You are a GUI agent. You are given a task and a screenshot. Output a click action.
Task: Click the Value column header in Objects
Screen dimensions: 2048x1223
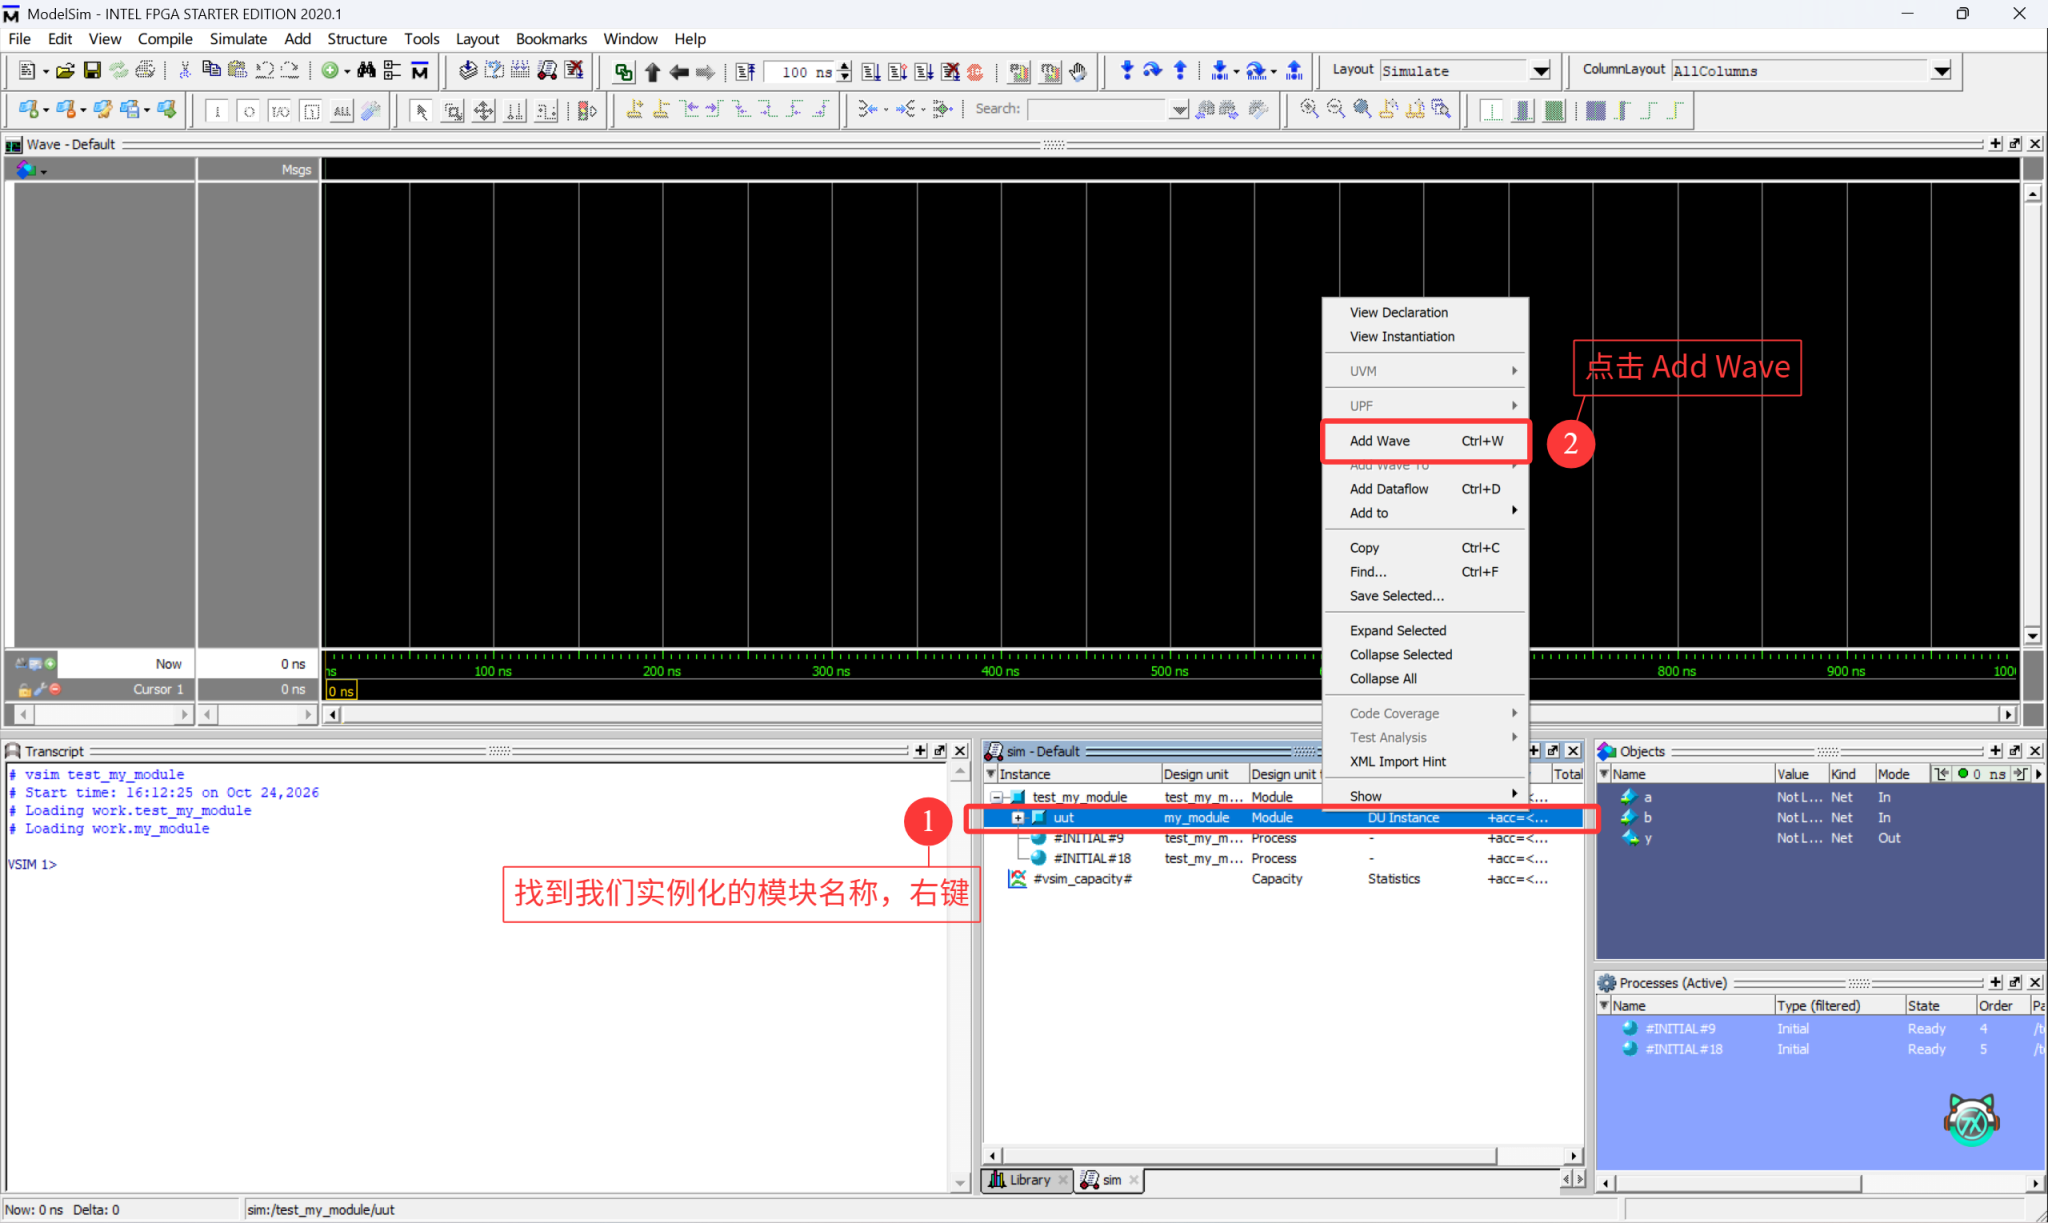pyautogui.click(x=1801, y=774)
